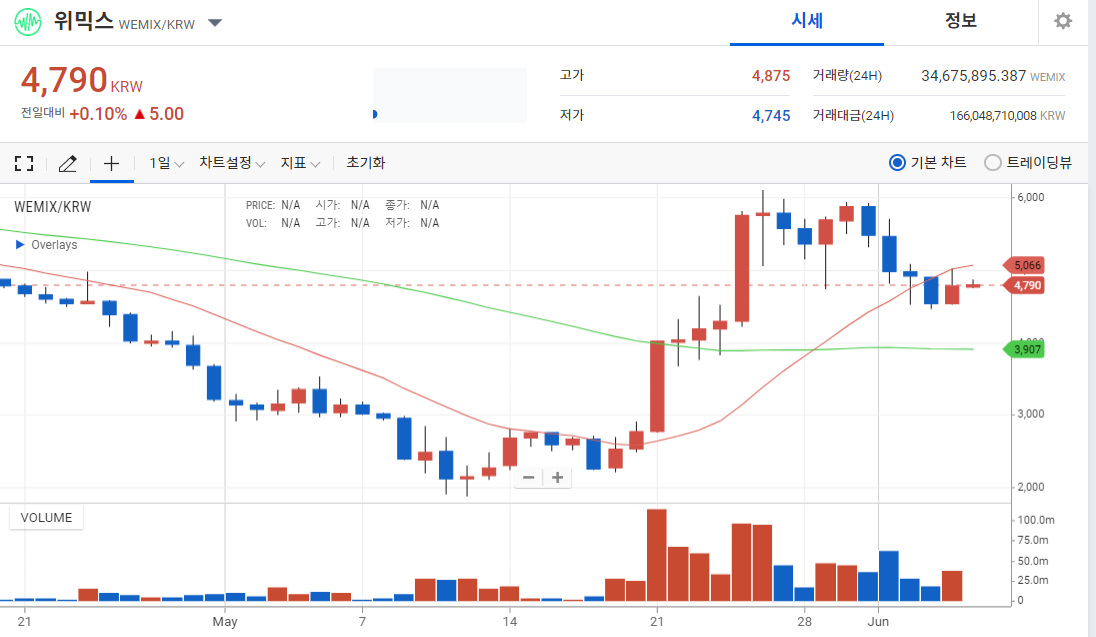Activate the crosshair plus tool
Viewport: 1096px width, 637px height.
111,164
